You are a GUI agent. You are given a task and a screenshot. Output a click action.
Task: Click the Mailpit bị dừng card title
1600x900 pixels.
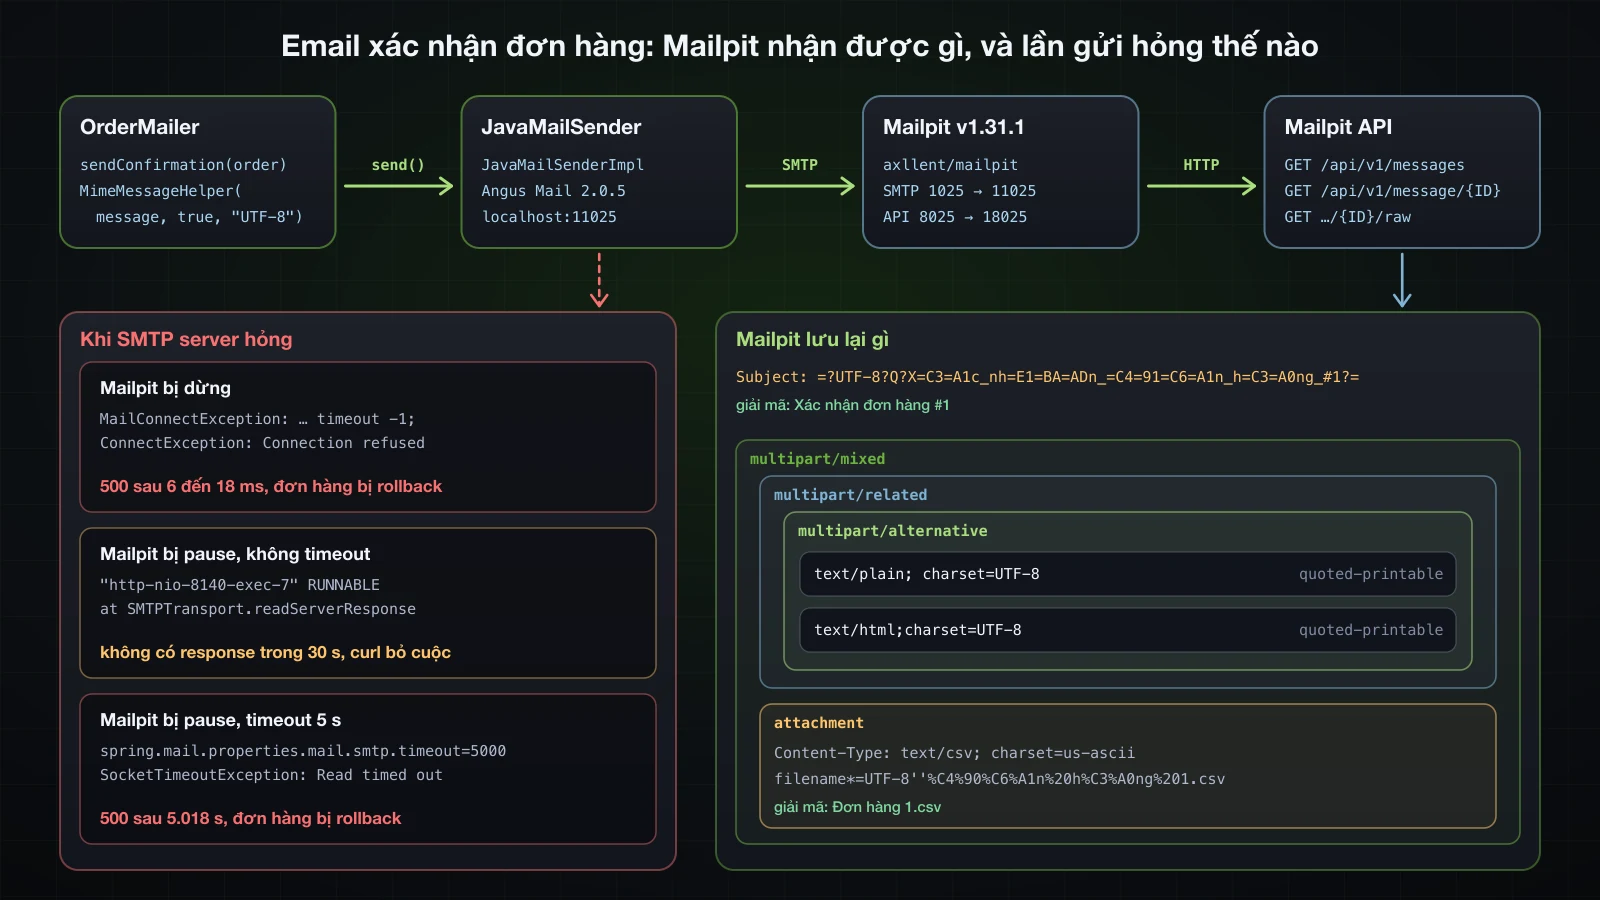165,388
